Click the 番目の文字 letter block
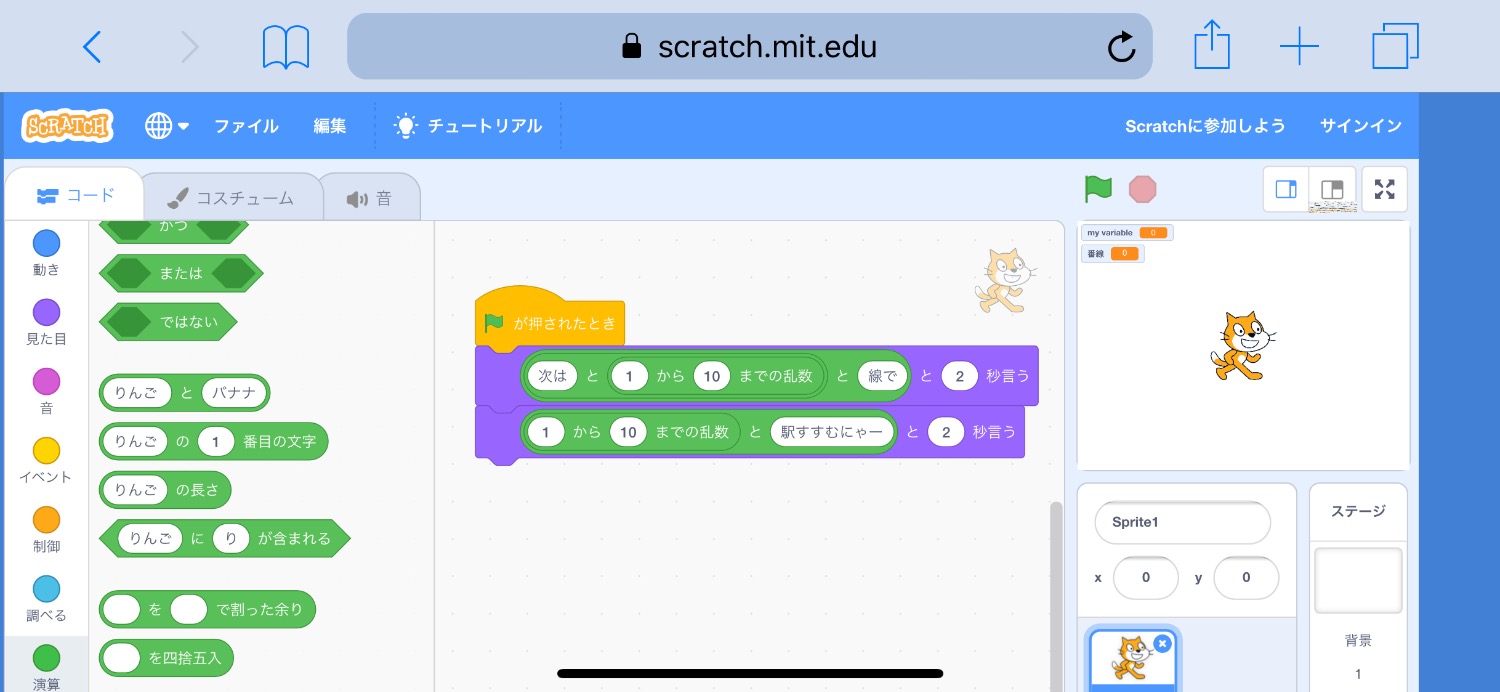 213,441
